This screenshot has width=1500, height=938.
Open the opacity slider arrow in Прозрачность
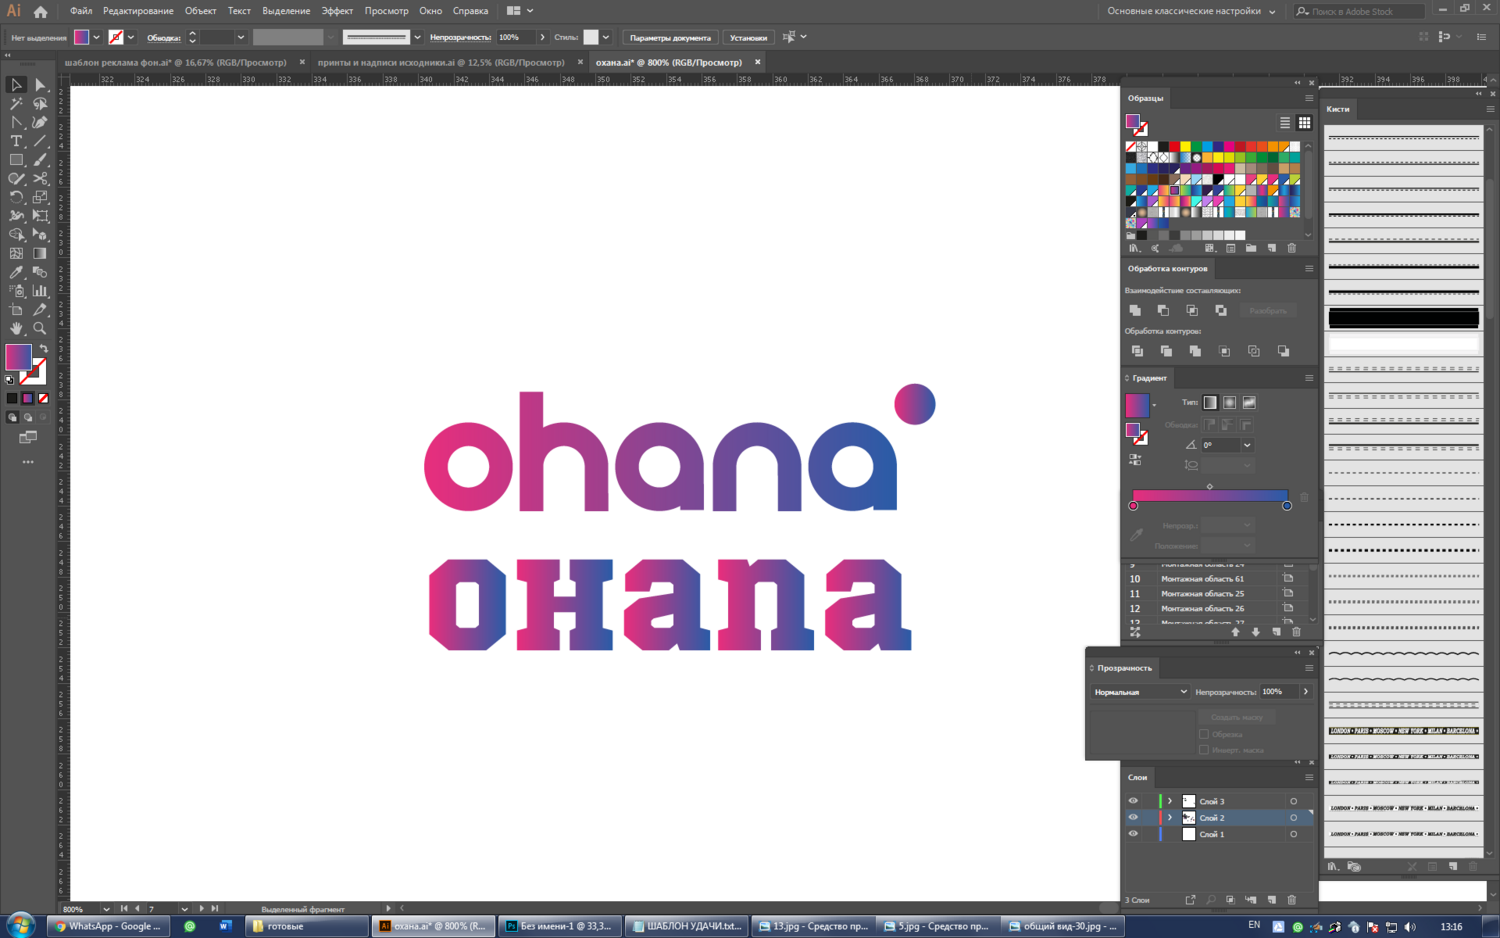(x=1306, y=692)
